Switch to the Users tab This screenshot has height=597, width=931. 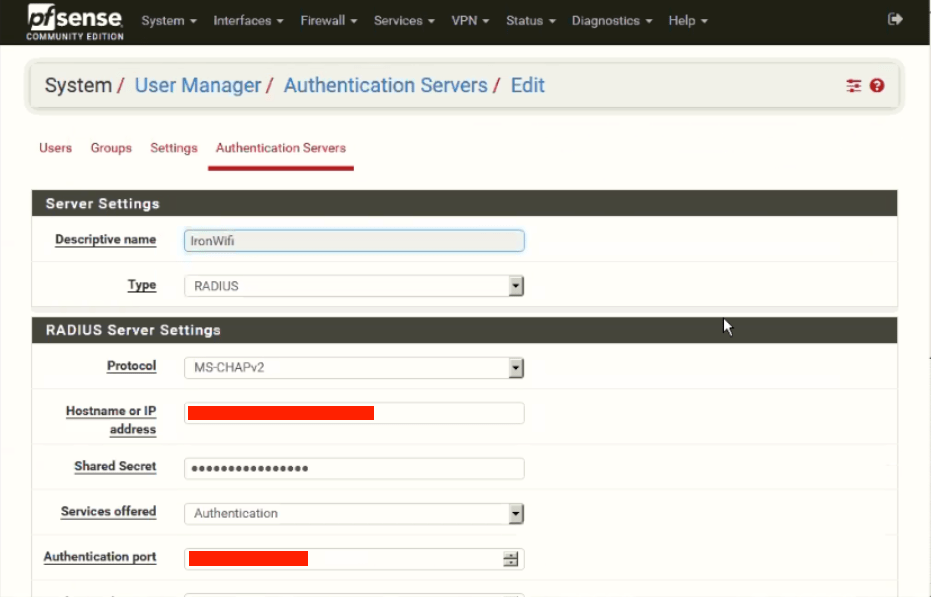click(x=55, y=148)
